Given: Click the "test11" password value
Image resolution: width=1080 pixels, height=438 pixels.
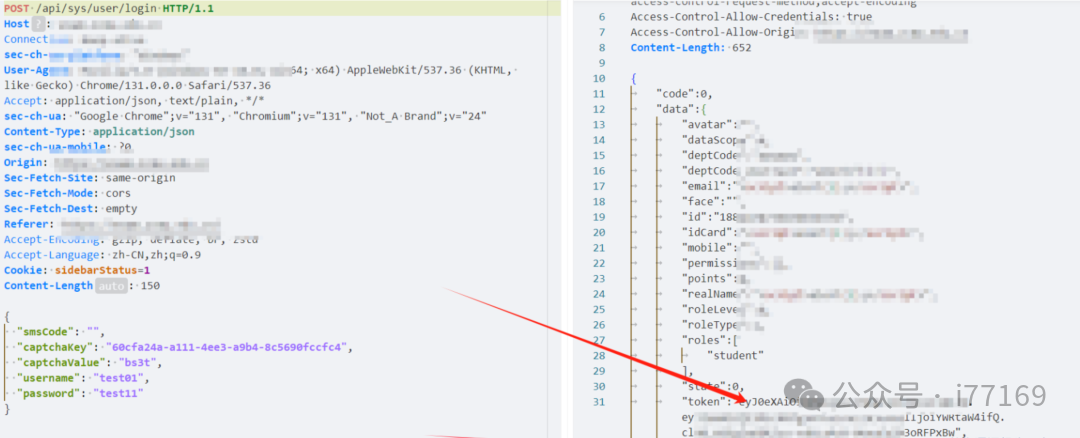Looking at the screenshot, I should tap(119, 394).
